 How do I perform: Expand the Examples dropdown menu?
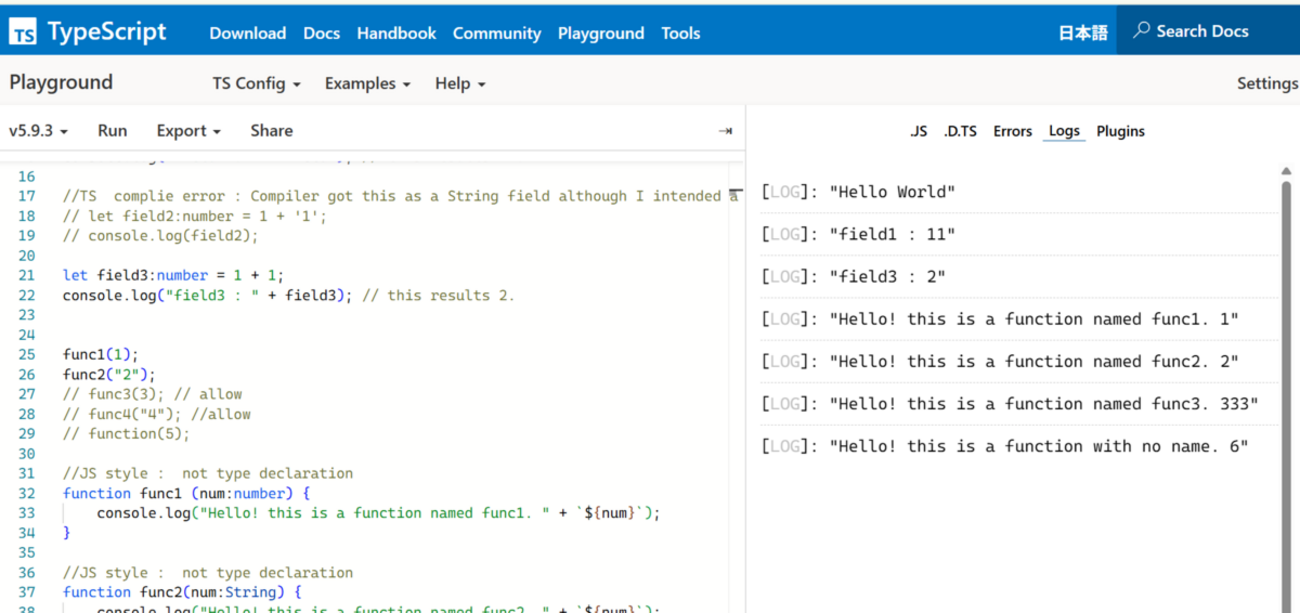[367, 84]
